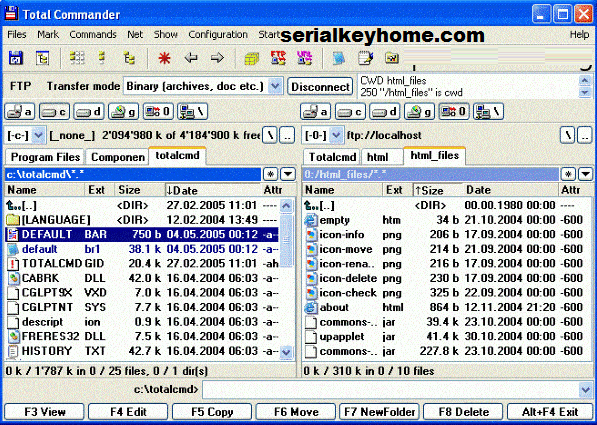This screenshot has height=425, width=597.
Task: Open the Help menu
Action: click(579, 35)
